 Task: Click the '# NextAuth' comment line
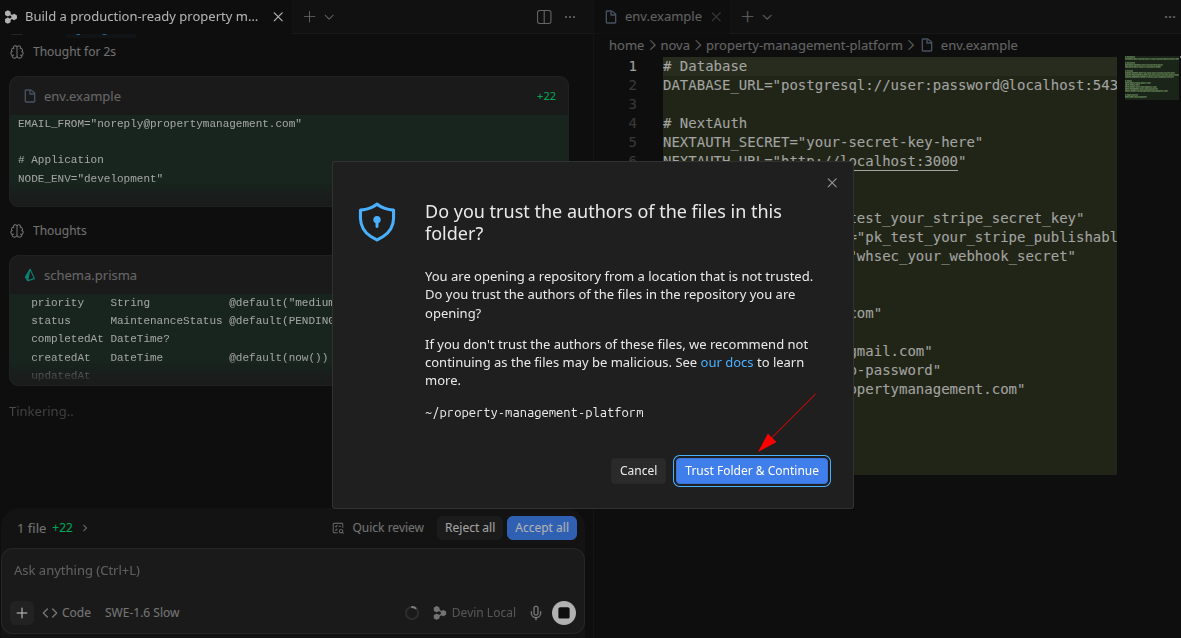705,124
